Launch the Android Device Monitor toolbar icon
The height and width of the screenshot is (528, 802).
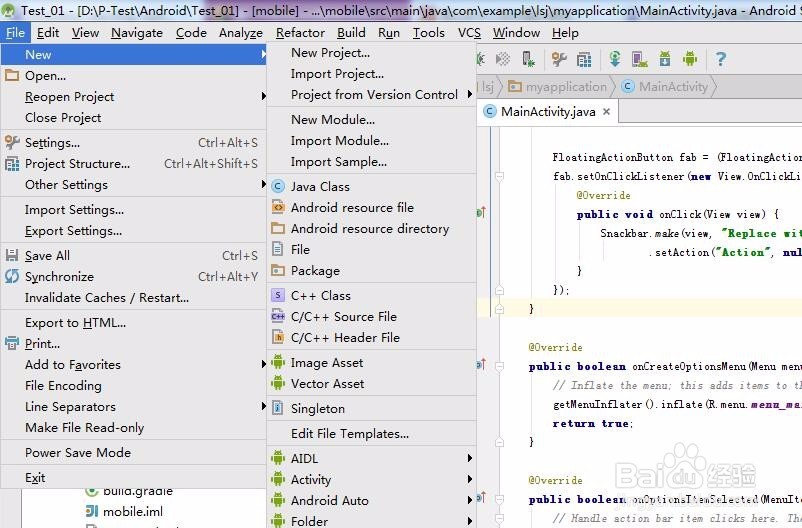click(x=690, y=59)
